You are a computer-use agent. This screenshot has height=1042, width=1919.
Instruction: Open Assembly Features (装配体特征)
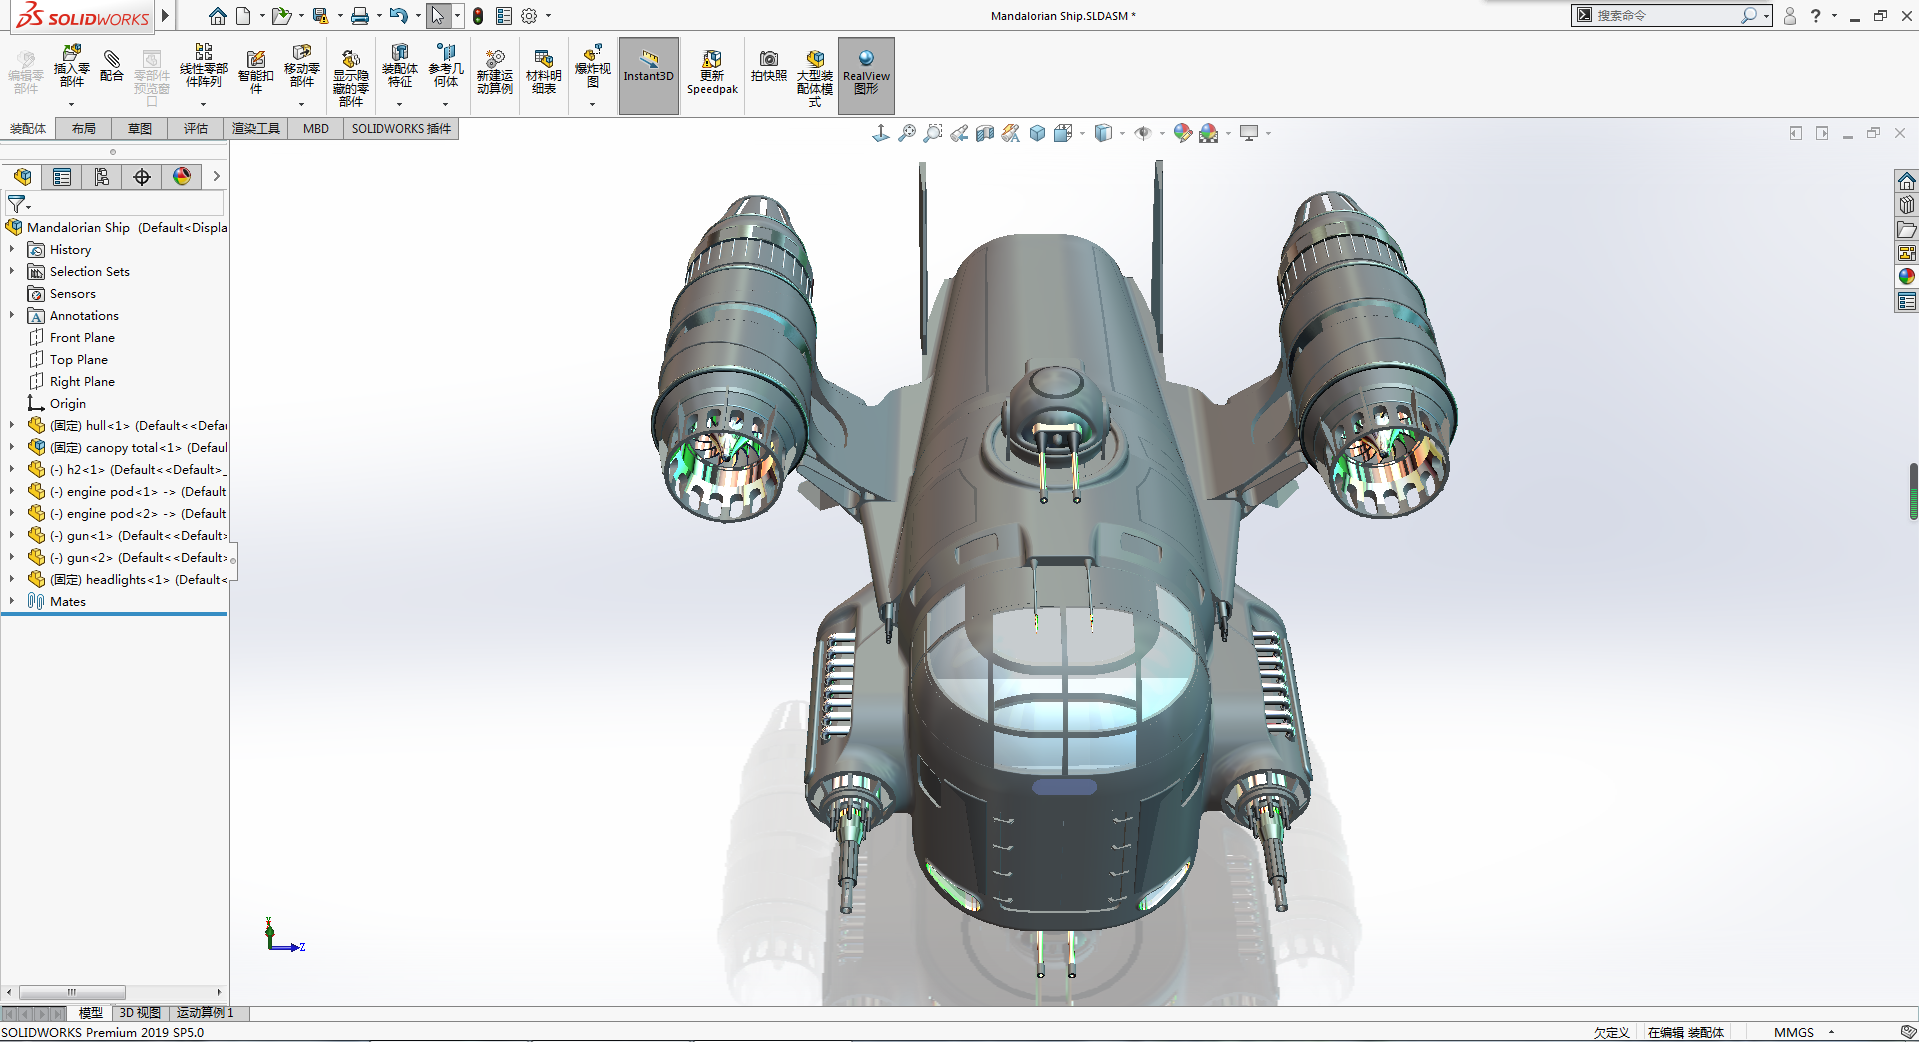coord(399,66)
